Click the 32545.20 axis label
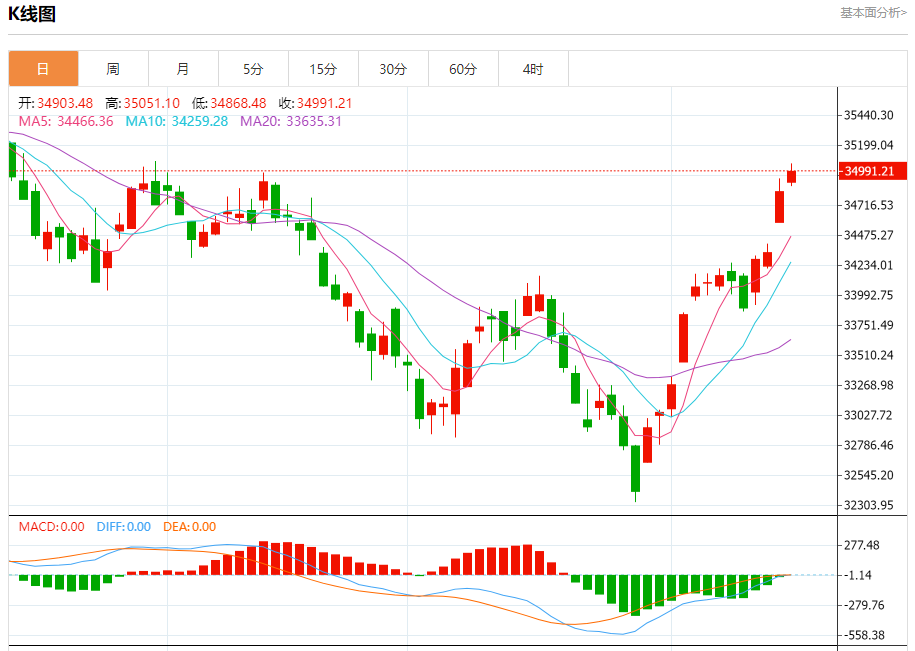Screen dimensions: 915x651 pyautogui.click(x=869, y=475)
